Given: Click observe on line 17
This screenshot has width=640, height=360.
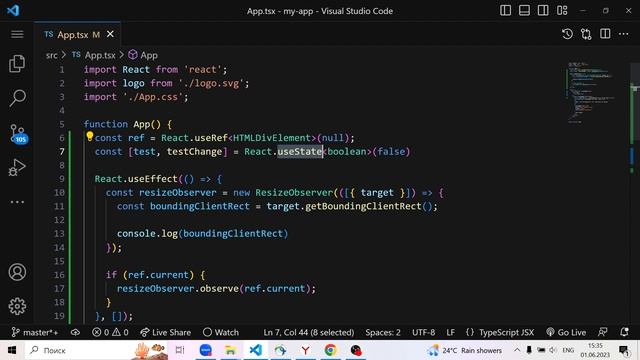Looking at the screenshot, I should (x=219, y=289).
